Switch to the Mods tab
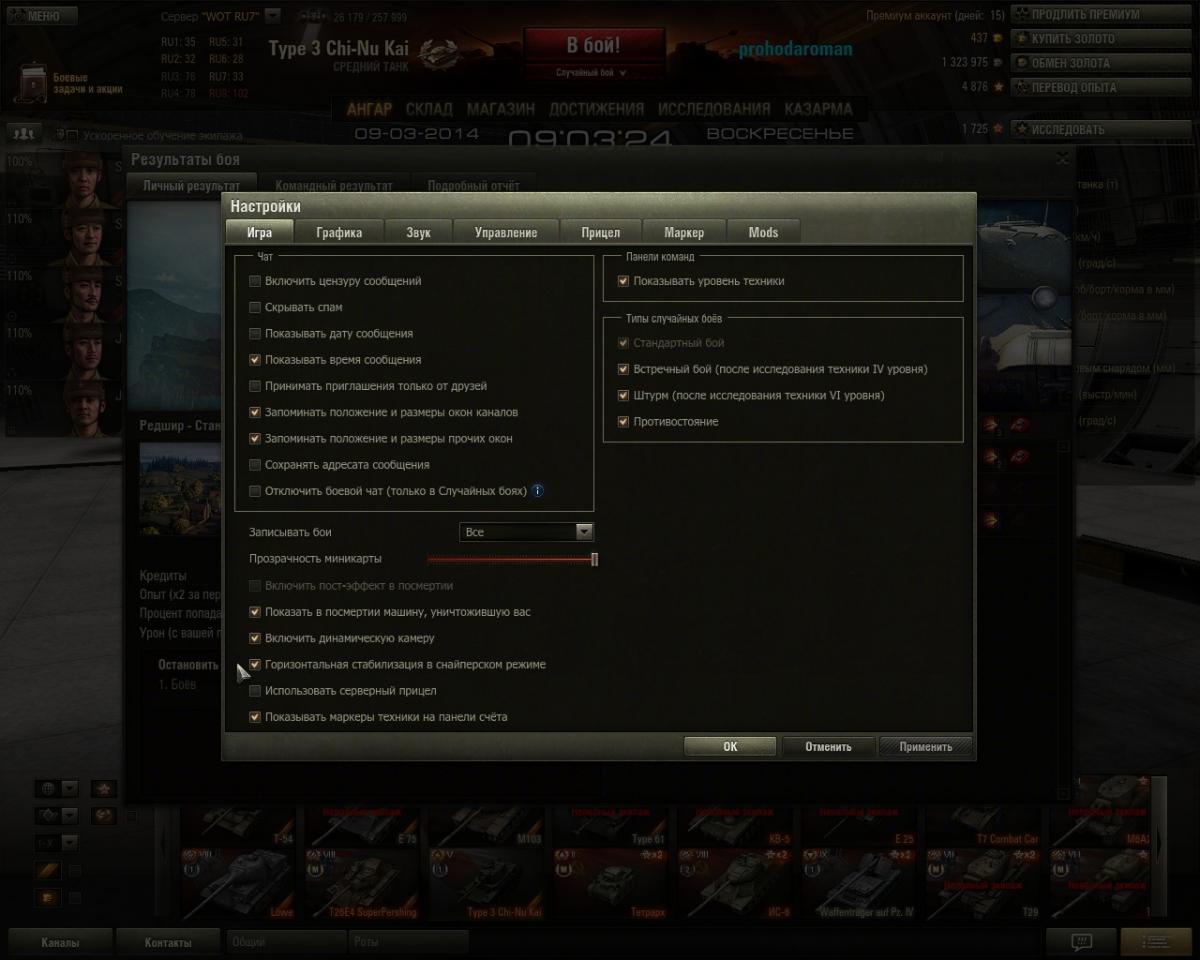 coord(763,232)
